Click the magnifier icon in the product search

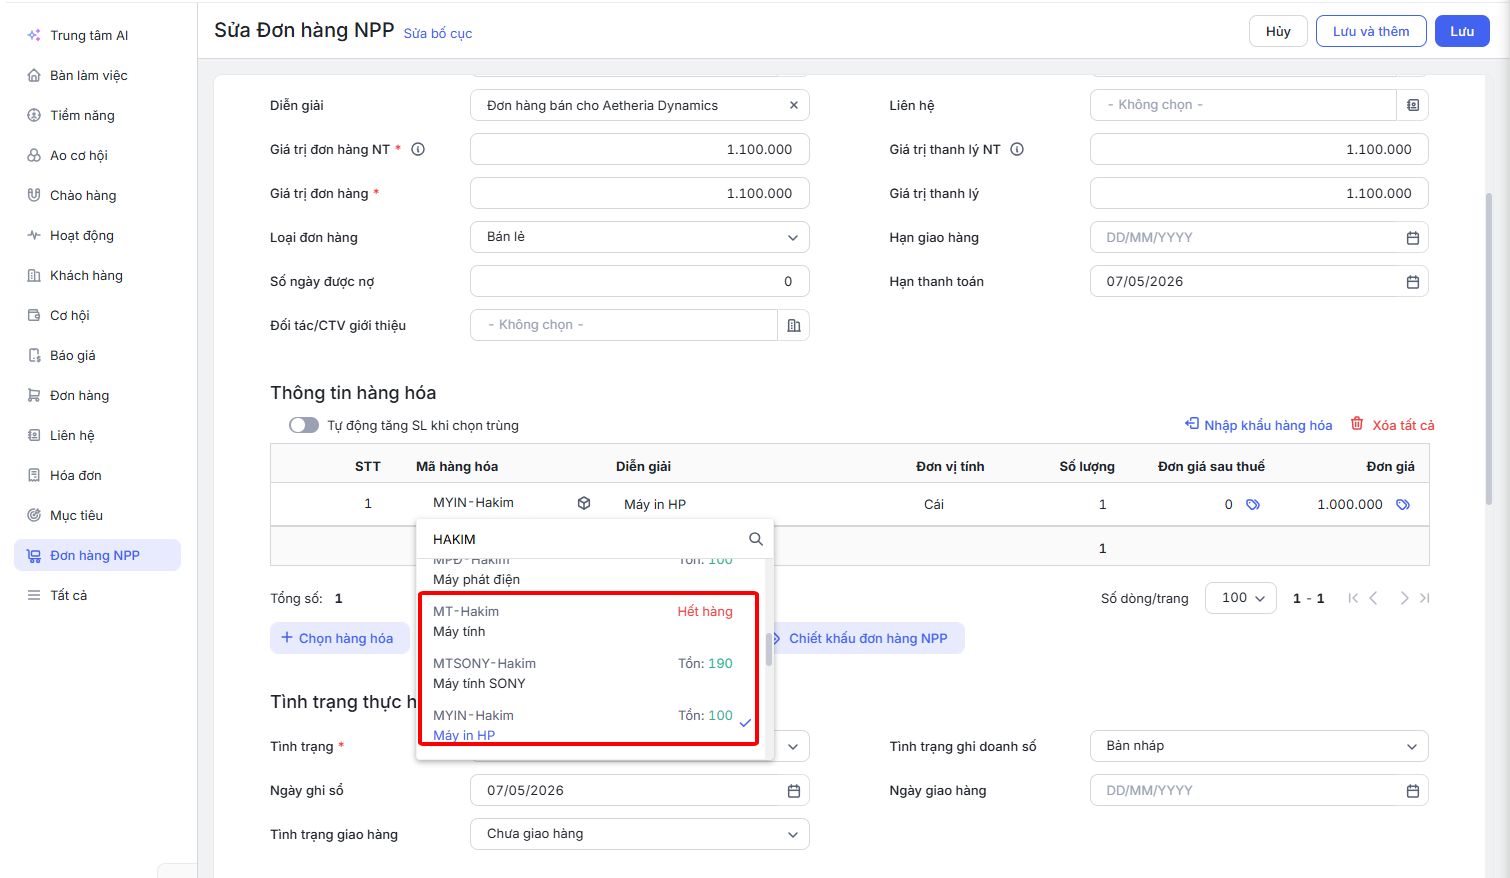[756, 539]
